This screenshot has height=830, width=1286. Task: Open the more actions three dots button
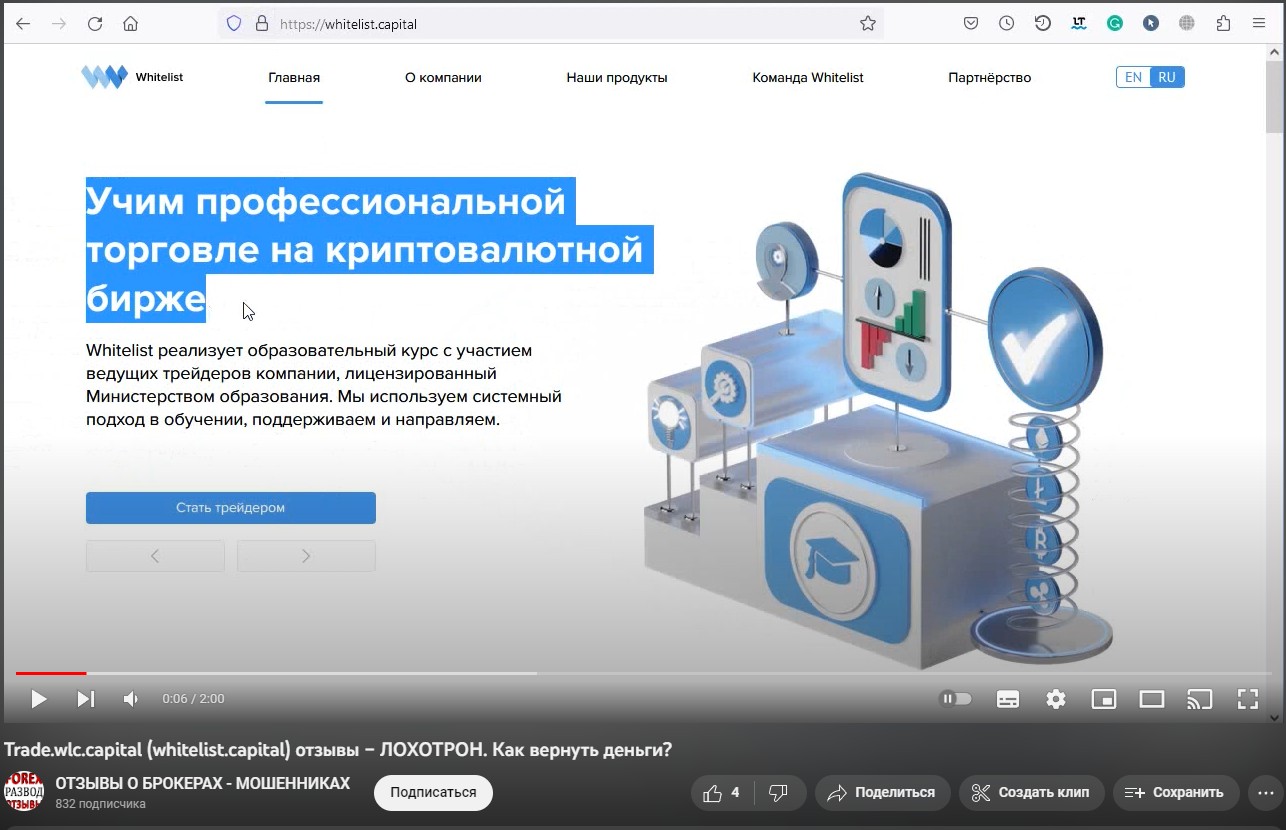tap(1265, 792)
